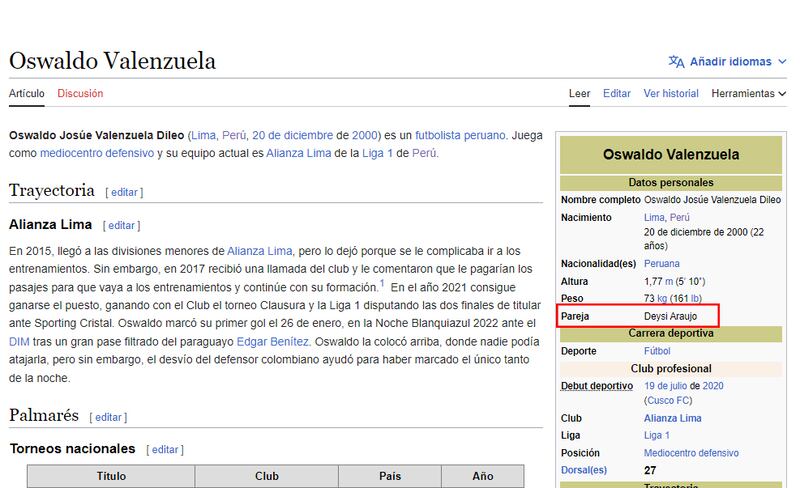Open the Ver historial tab
The height and width of the screenshot is (488, 800).
pyautogui.click(x=671, y=93)
